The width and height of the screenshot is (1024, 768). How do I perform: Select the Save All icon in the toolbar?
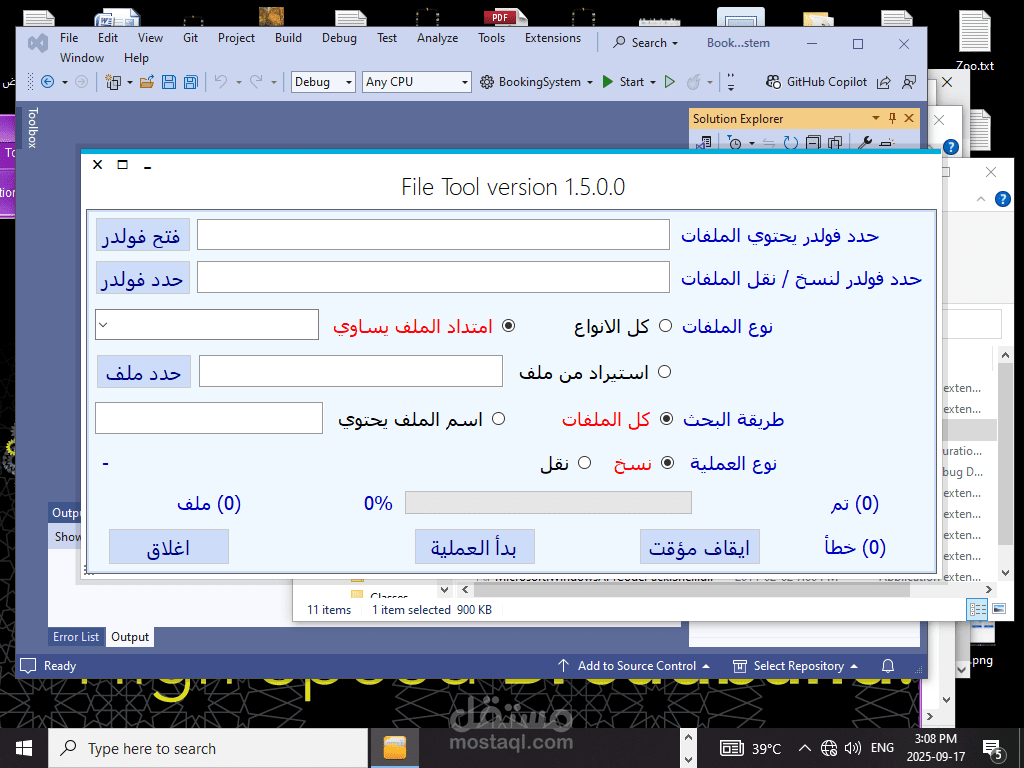[190, 82]
